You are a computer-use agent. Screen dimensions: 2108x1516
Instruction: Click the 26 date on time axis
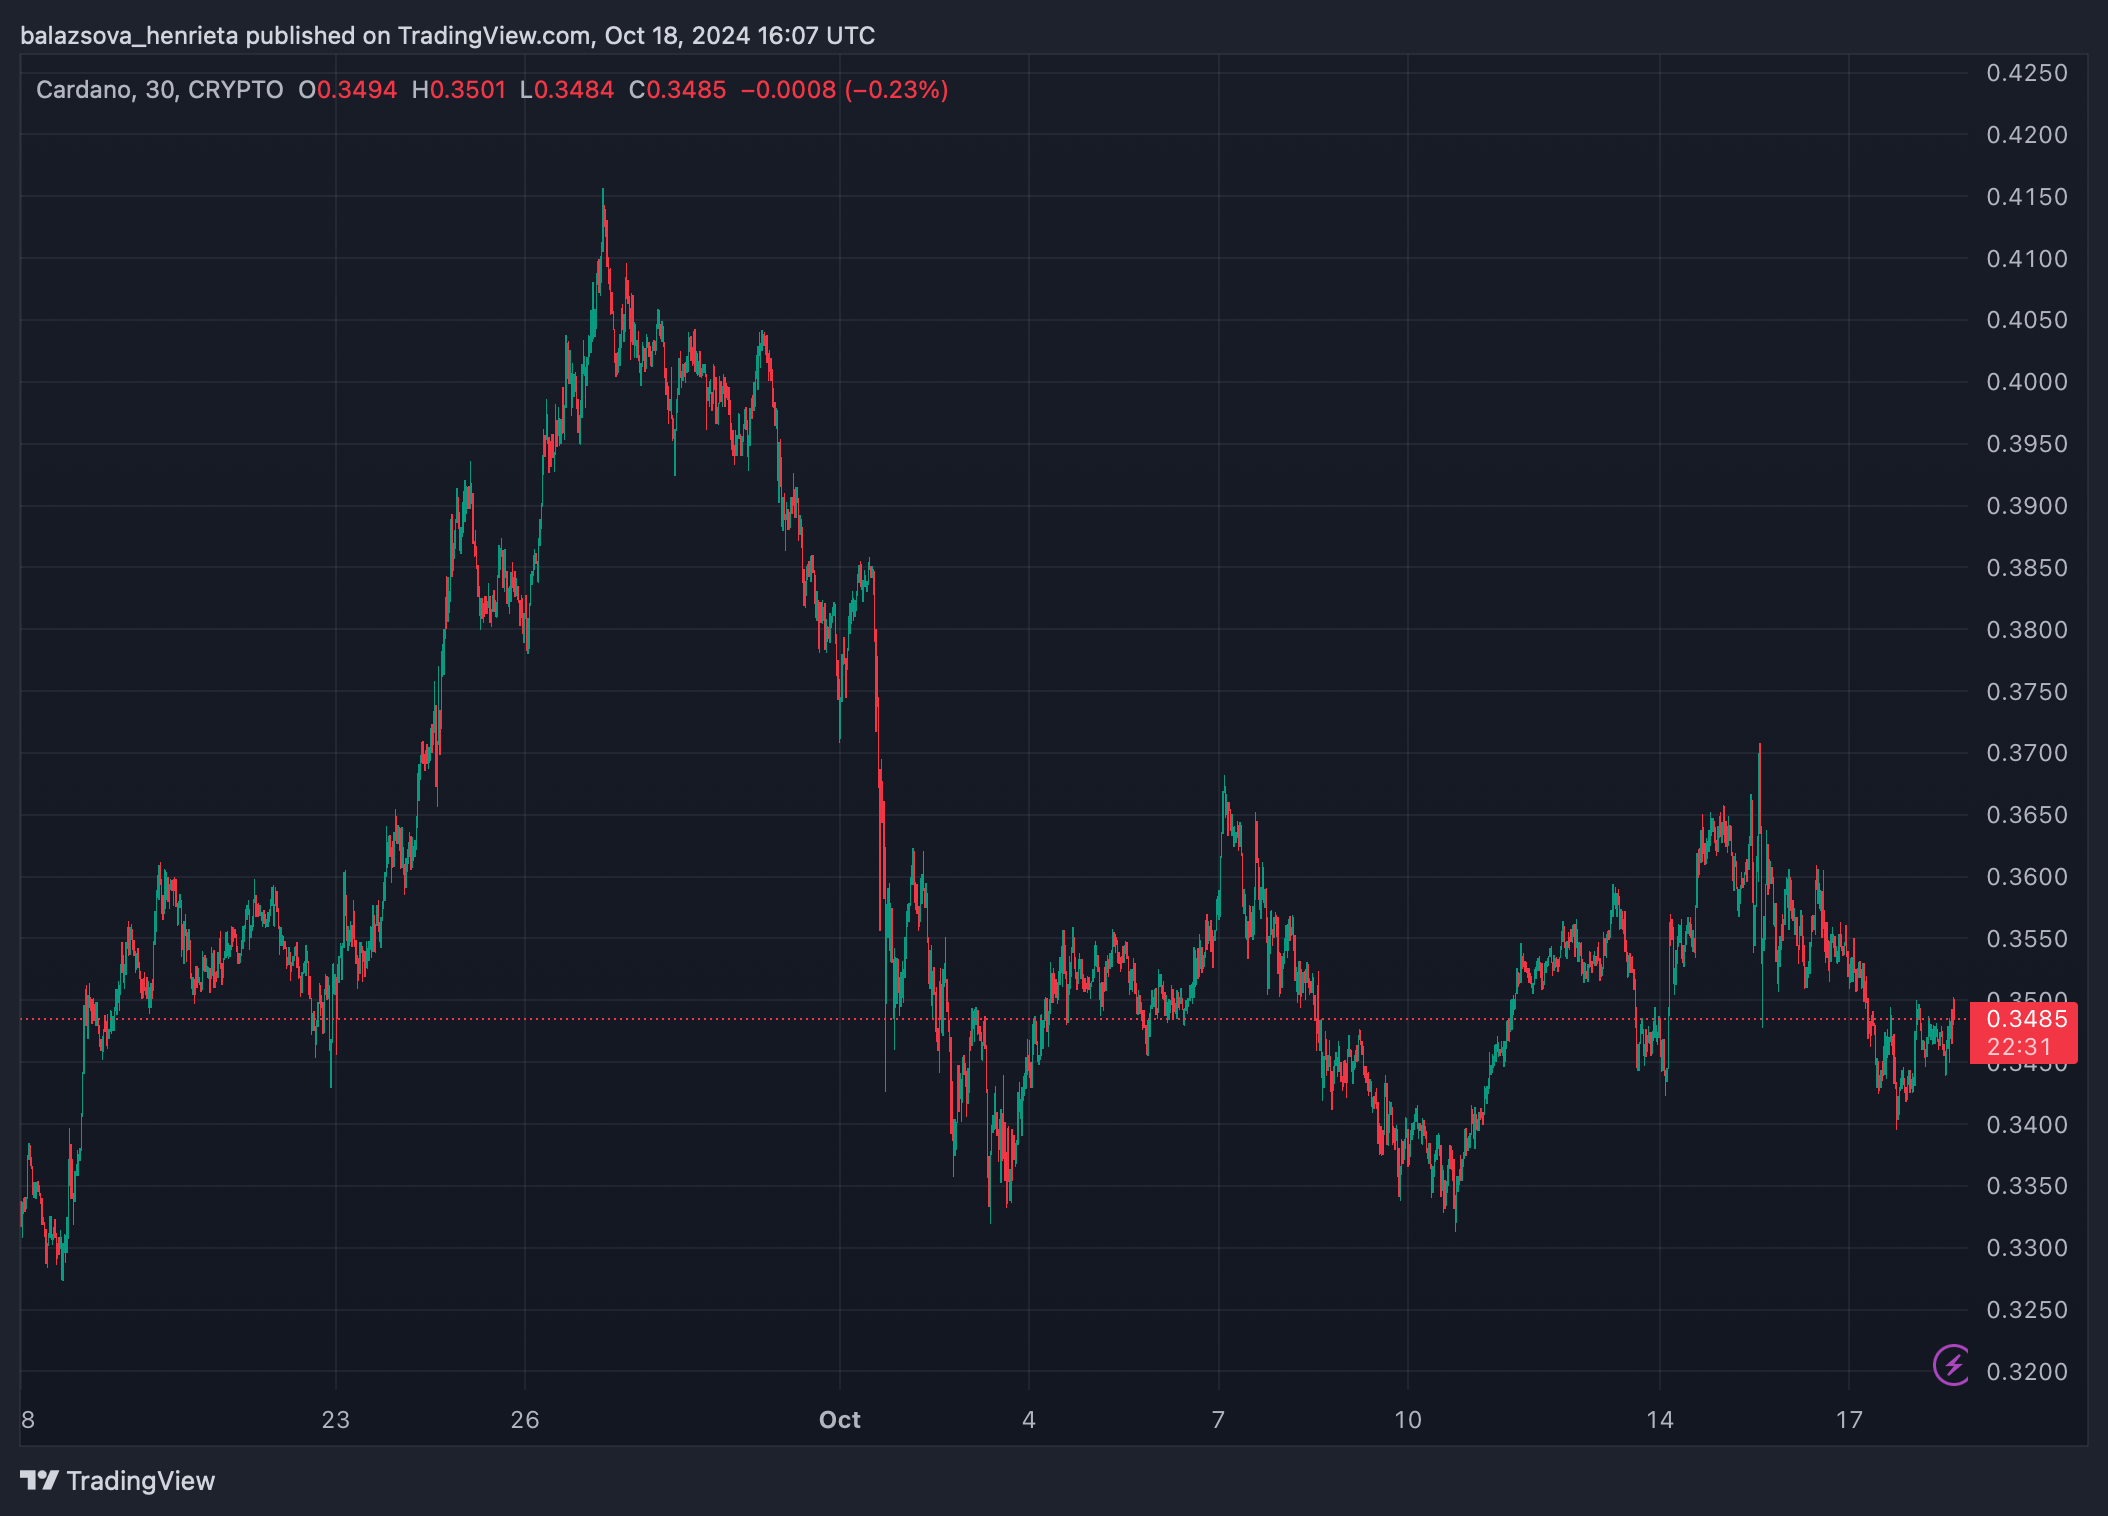point(525,1420)
